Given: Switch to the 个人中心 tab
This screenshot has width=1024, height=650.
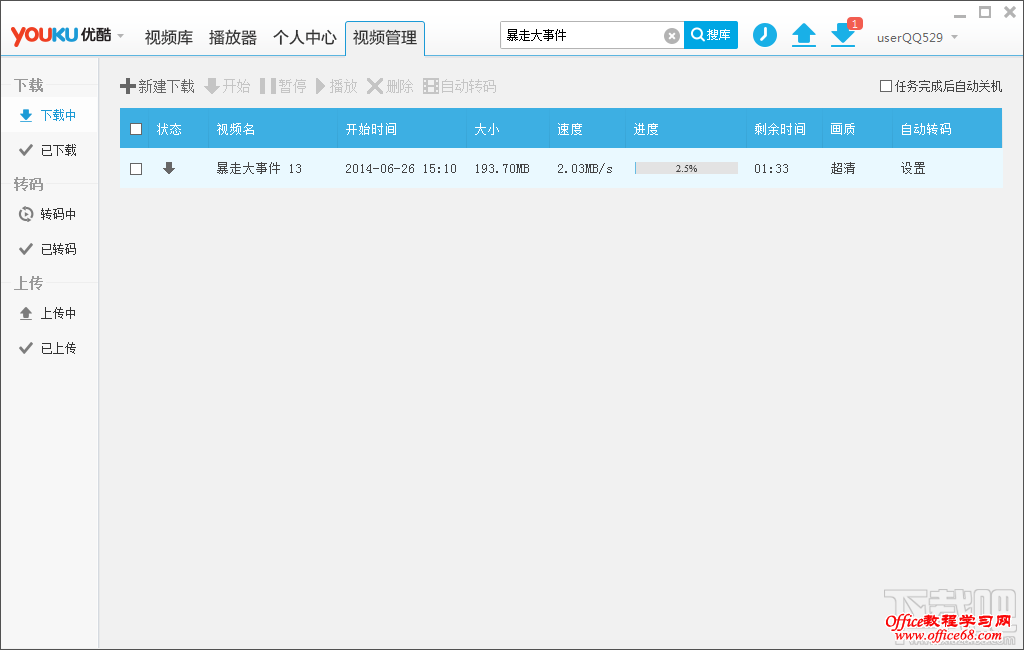Looking at the screenshot, I should 304,38.
